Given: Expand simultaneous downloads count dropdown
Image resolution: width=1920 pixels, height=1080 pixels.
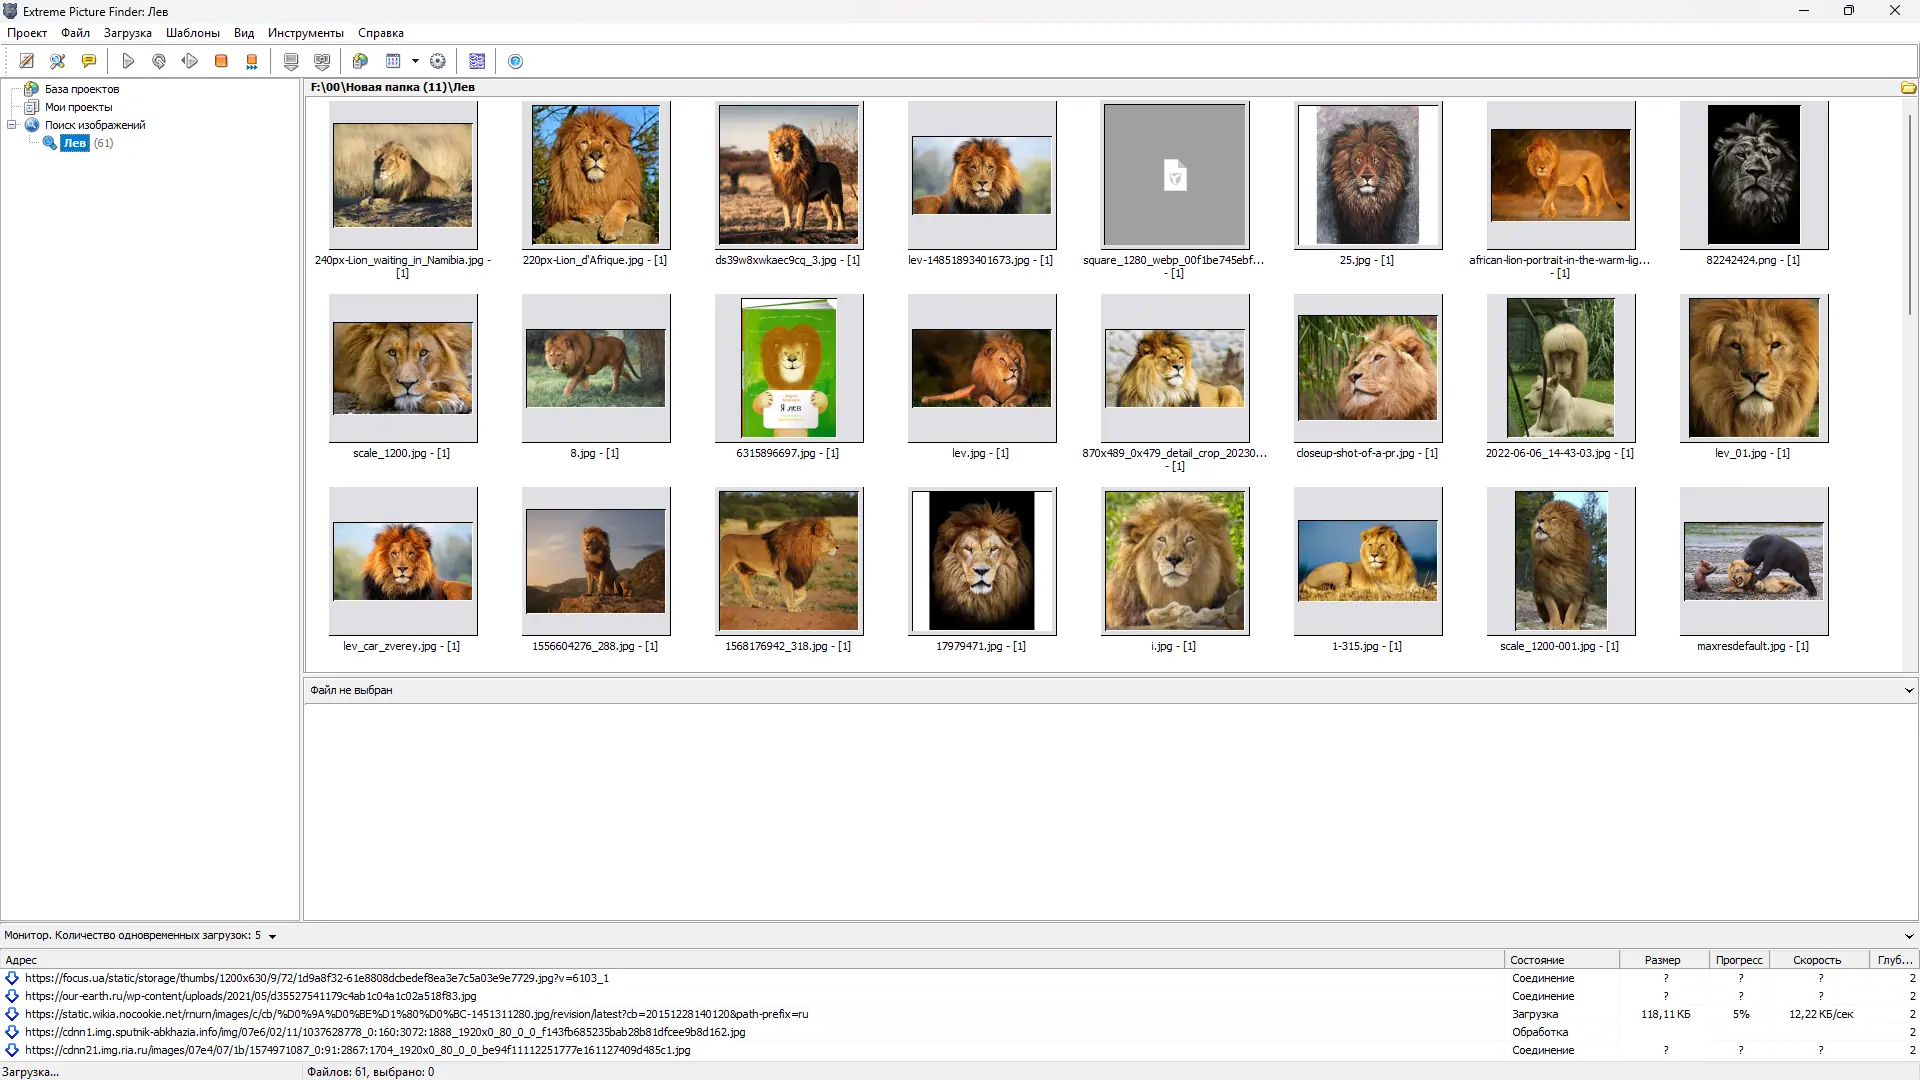Looking at the screenshot, I should (x=272, y=937).
